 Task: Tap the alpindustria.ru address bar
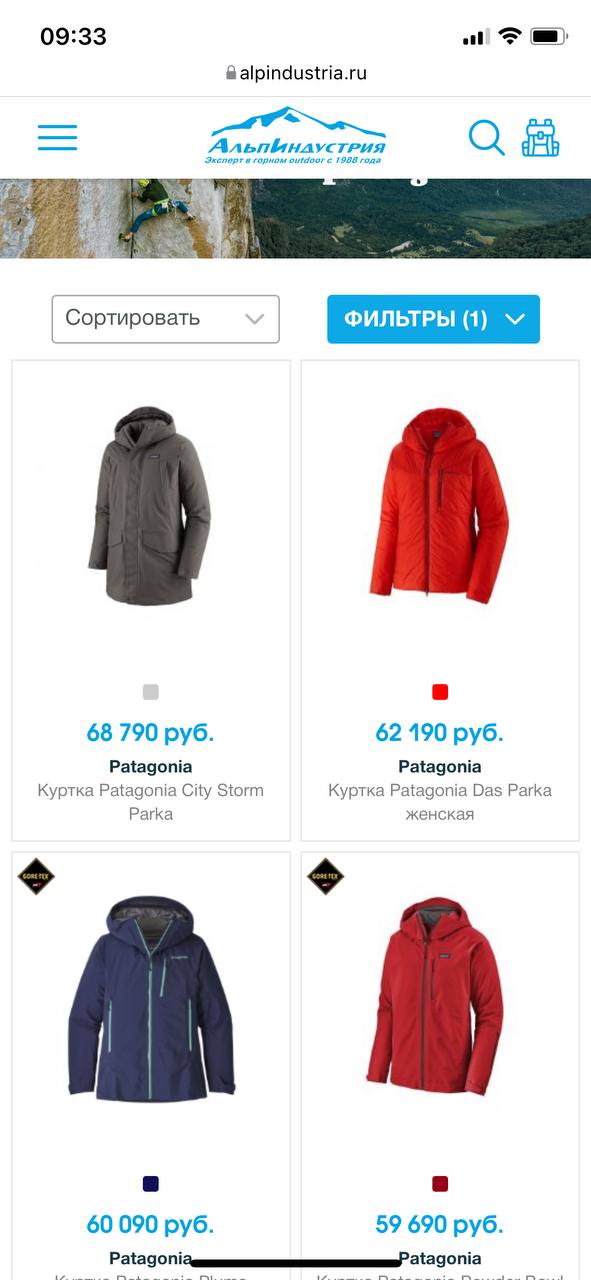pos(296,73)
